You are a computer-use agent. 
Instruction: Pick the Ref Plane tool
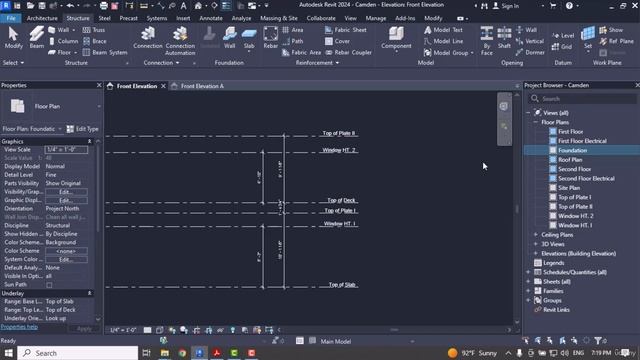point(616,41)
